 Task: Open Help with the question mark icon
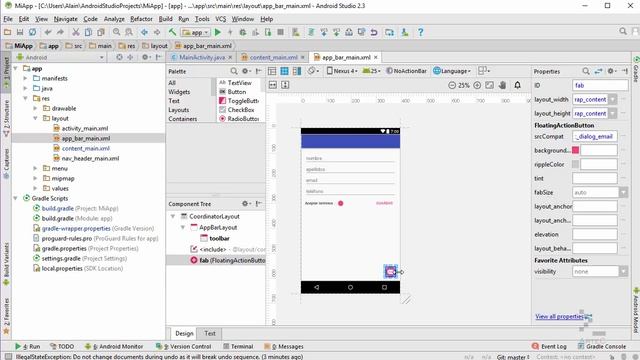(420, 32)
